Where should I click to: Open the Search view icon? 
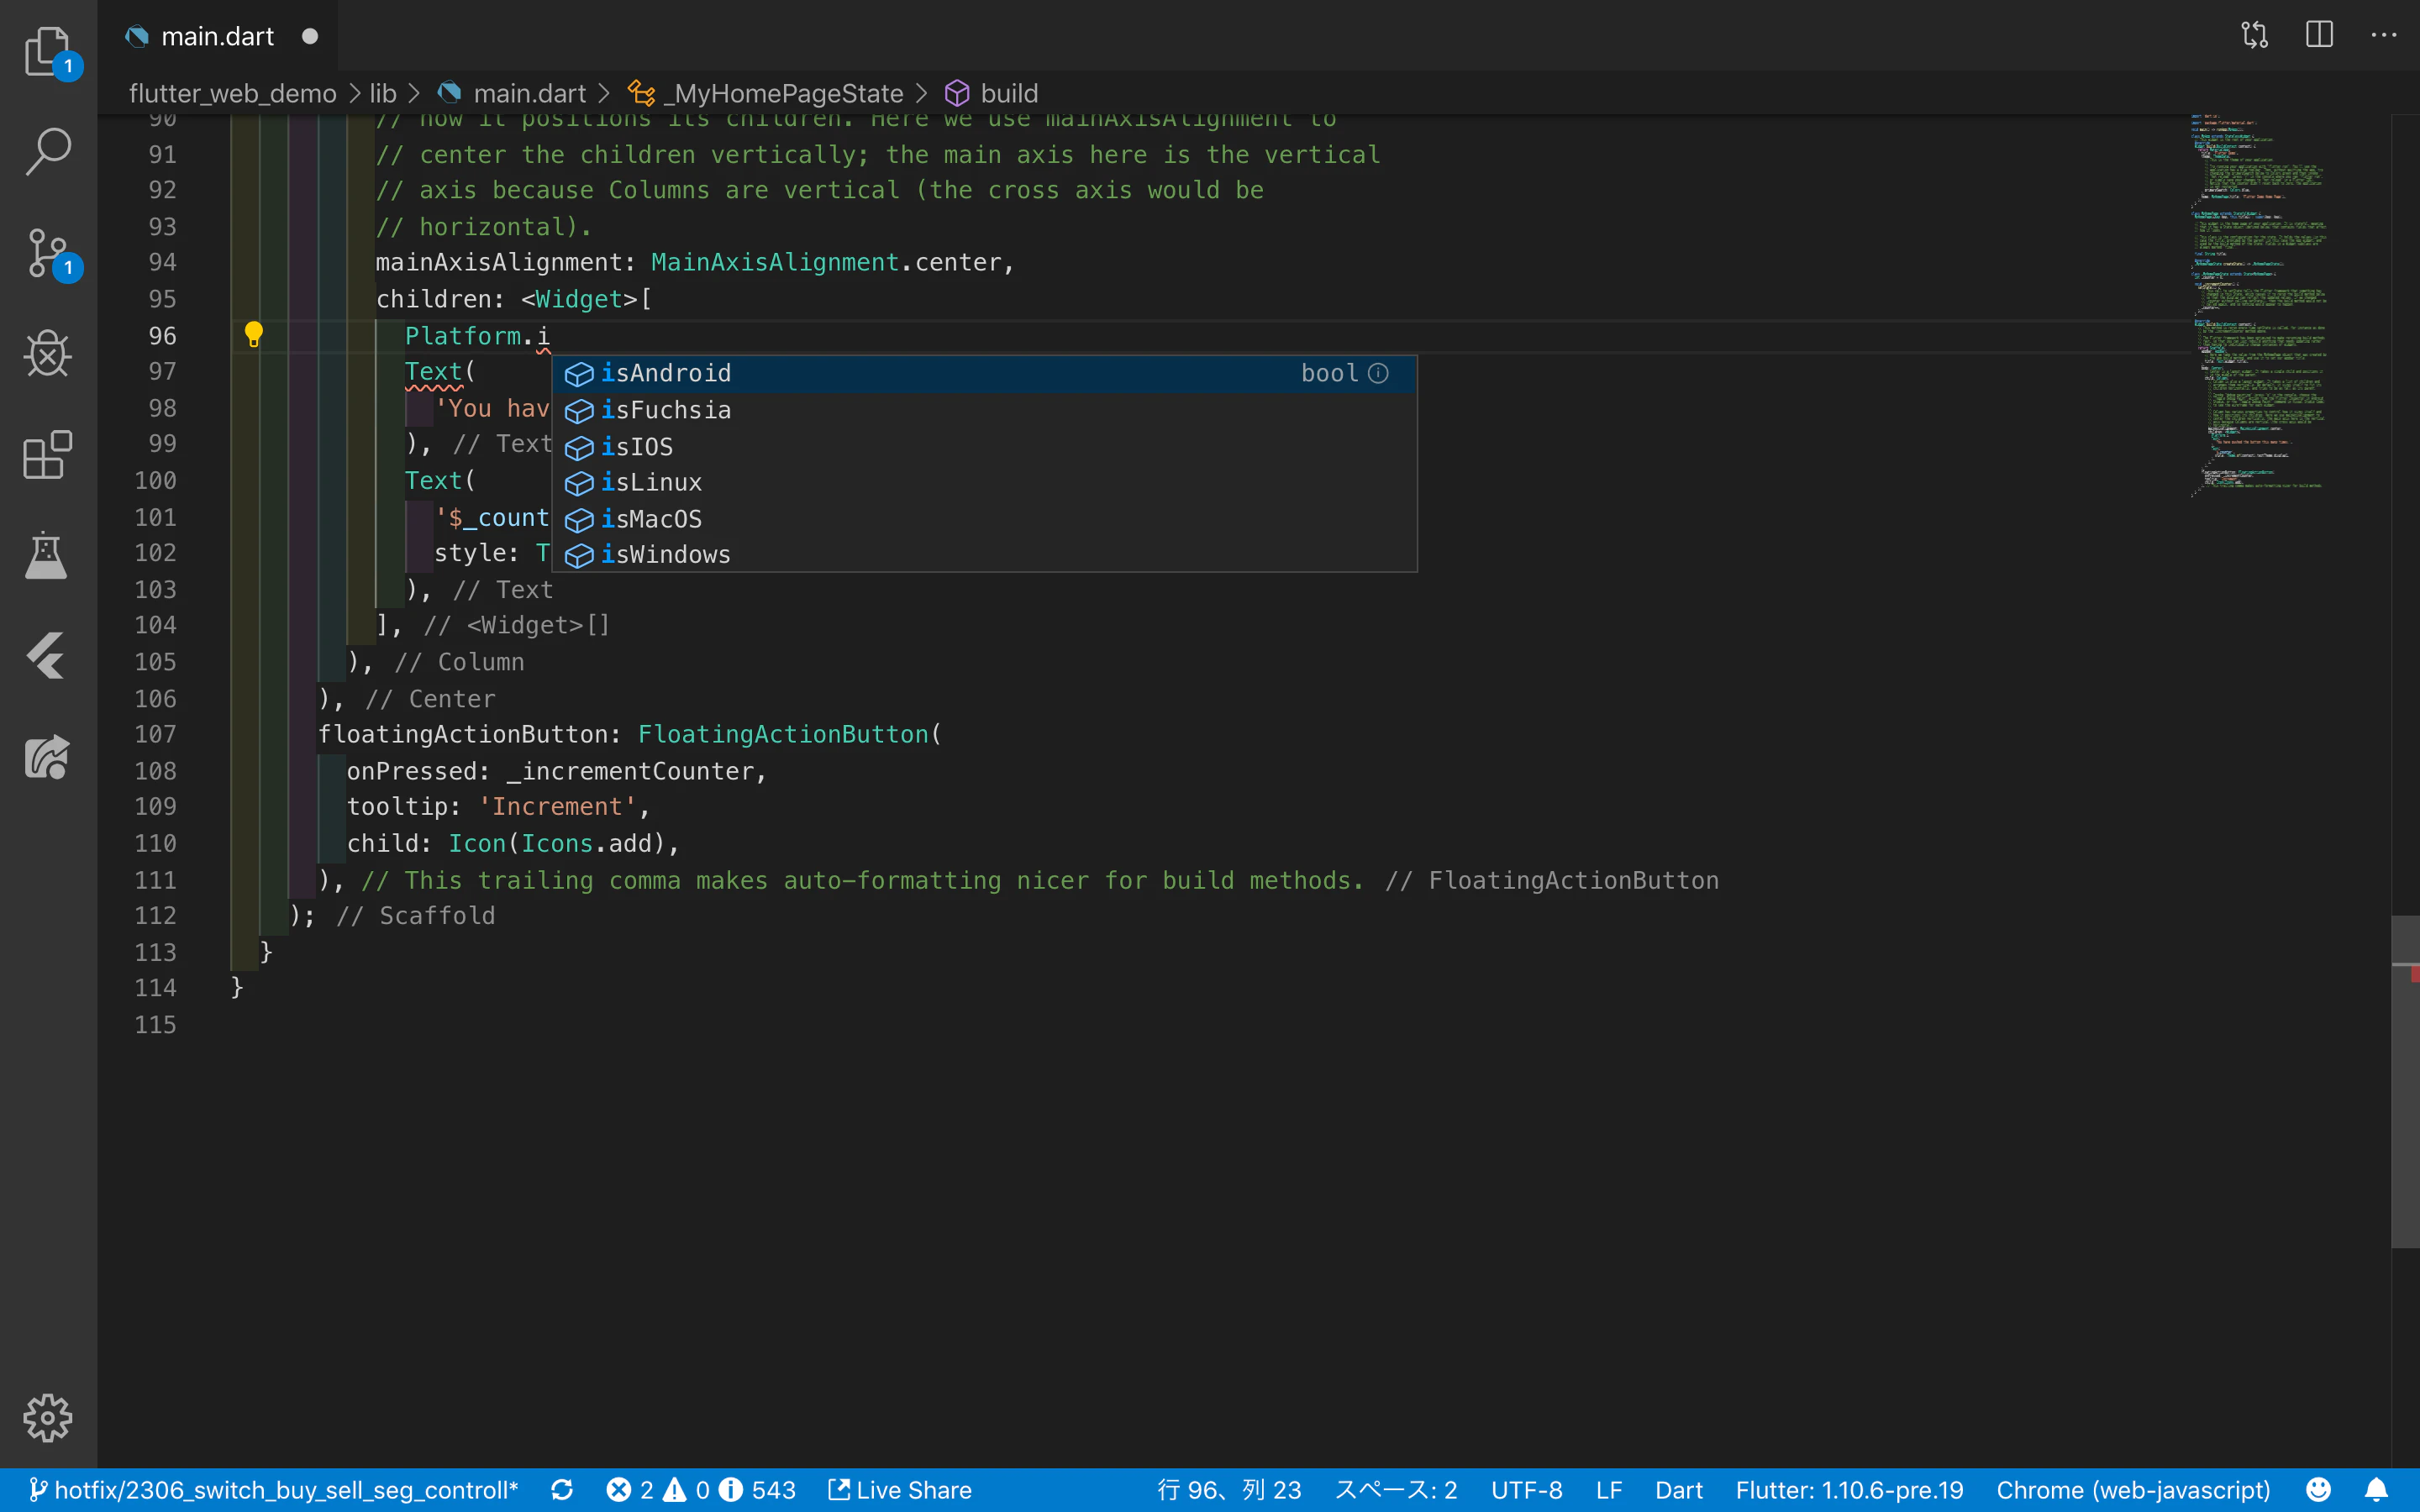pos(47,152)
